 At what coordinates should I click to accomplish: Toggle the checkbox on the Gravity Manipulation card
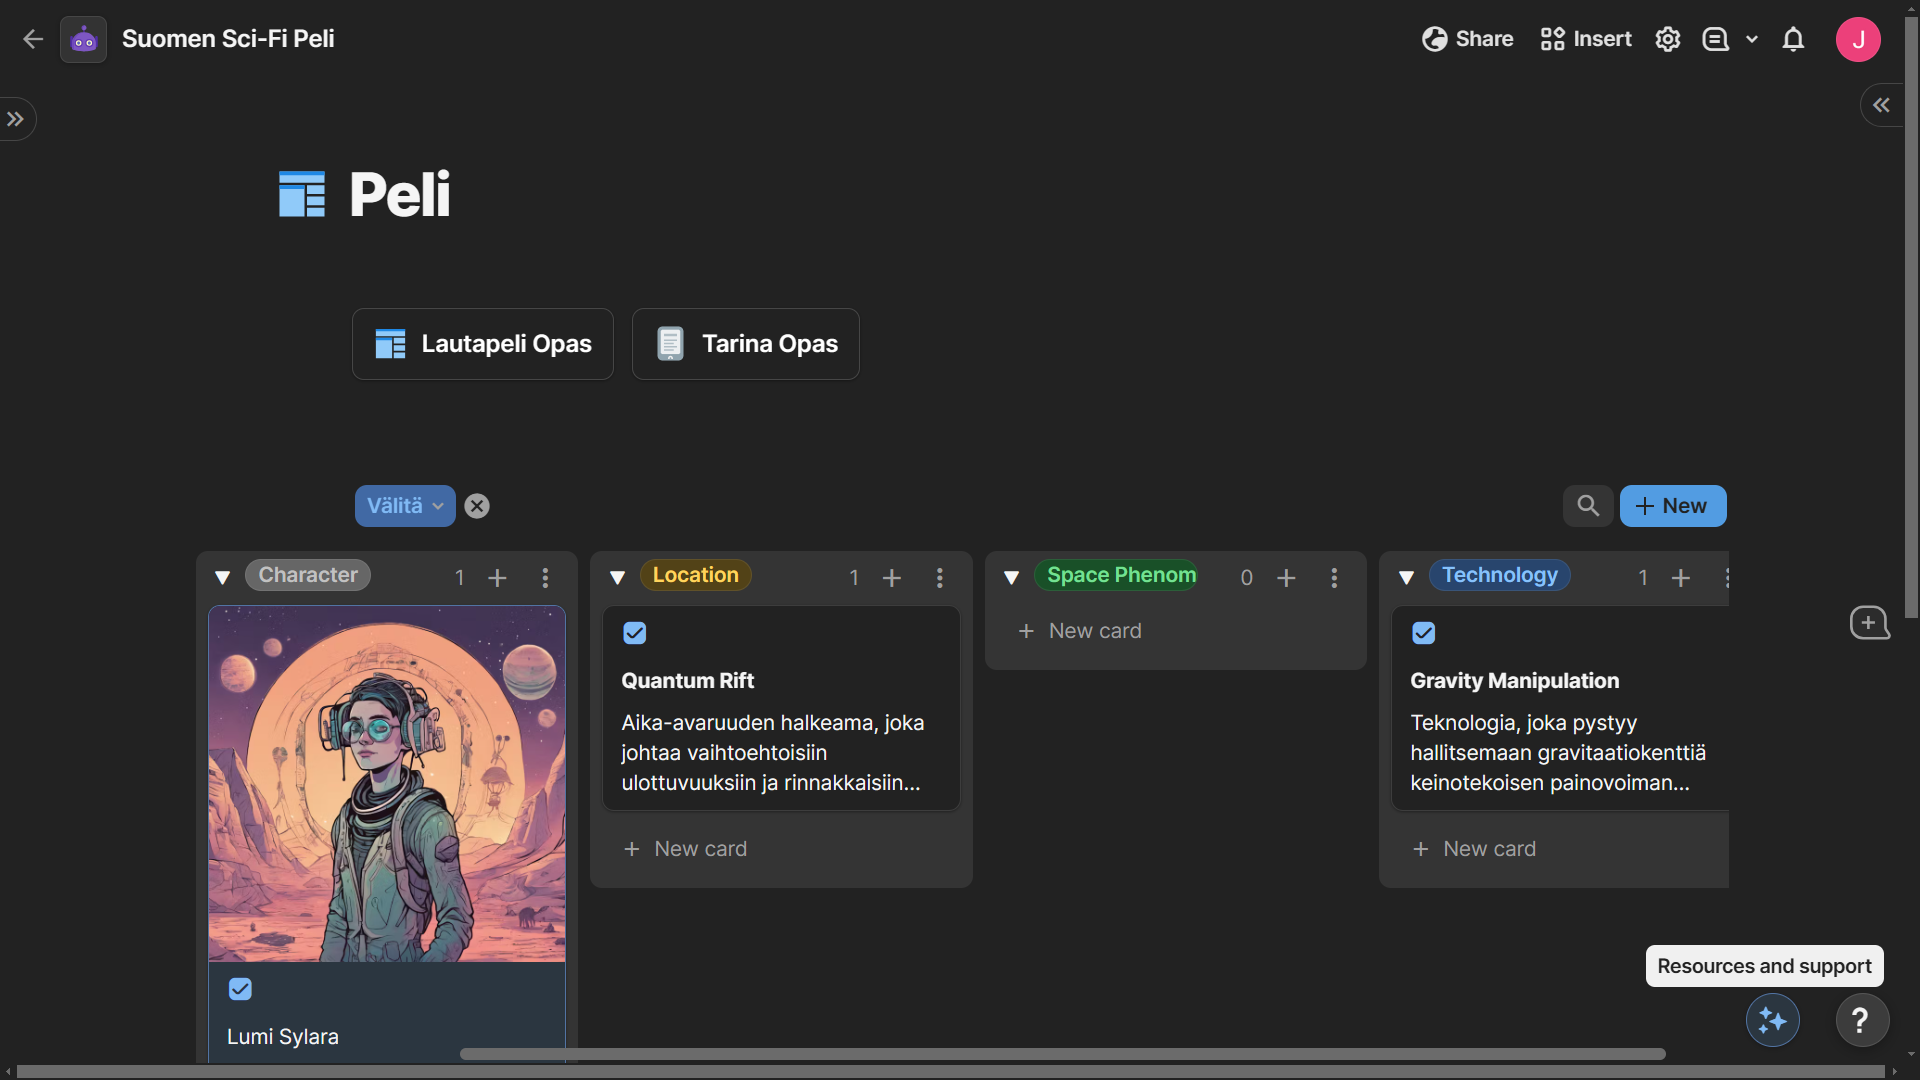[x=1424, y=633]
